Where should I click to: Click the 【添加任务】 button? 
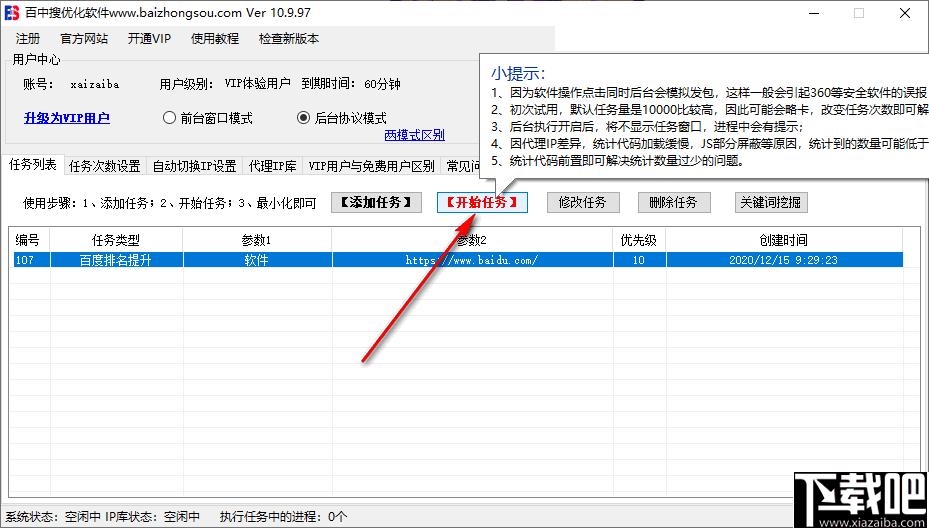pyautogui.click(x=376, y=202)
